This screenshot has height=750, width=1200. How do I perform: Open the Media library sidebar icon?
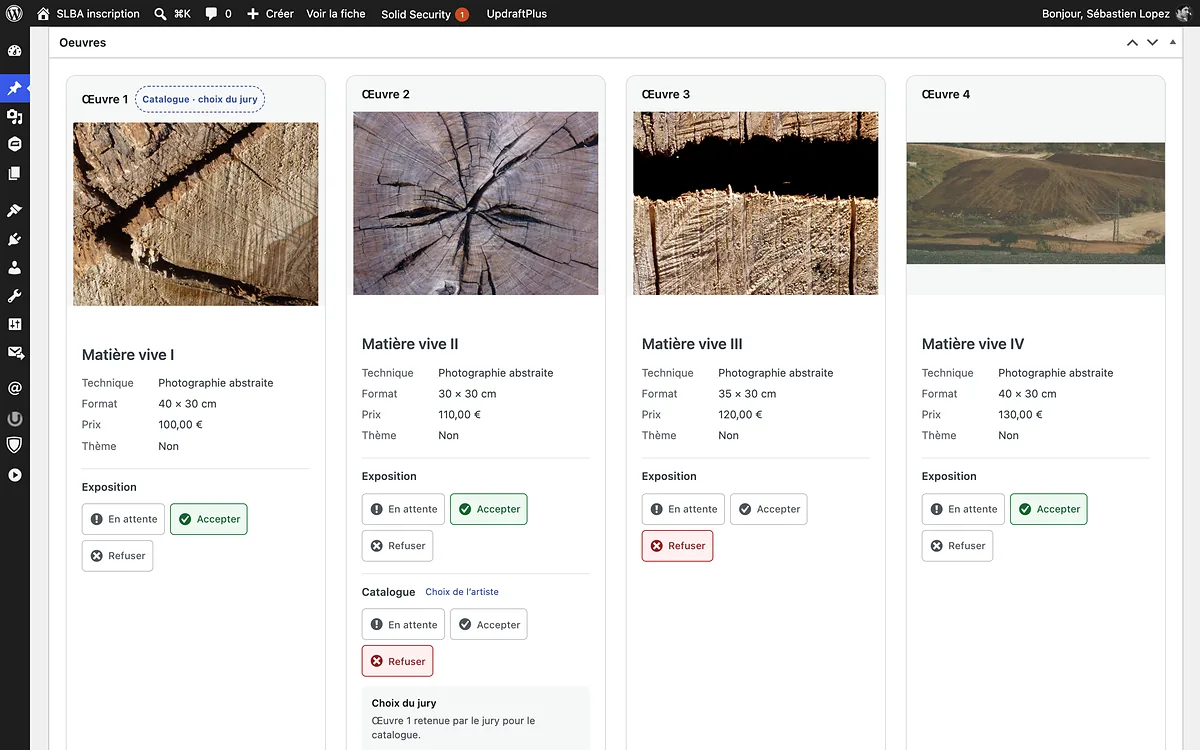point(14,116)
